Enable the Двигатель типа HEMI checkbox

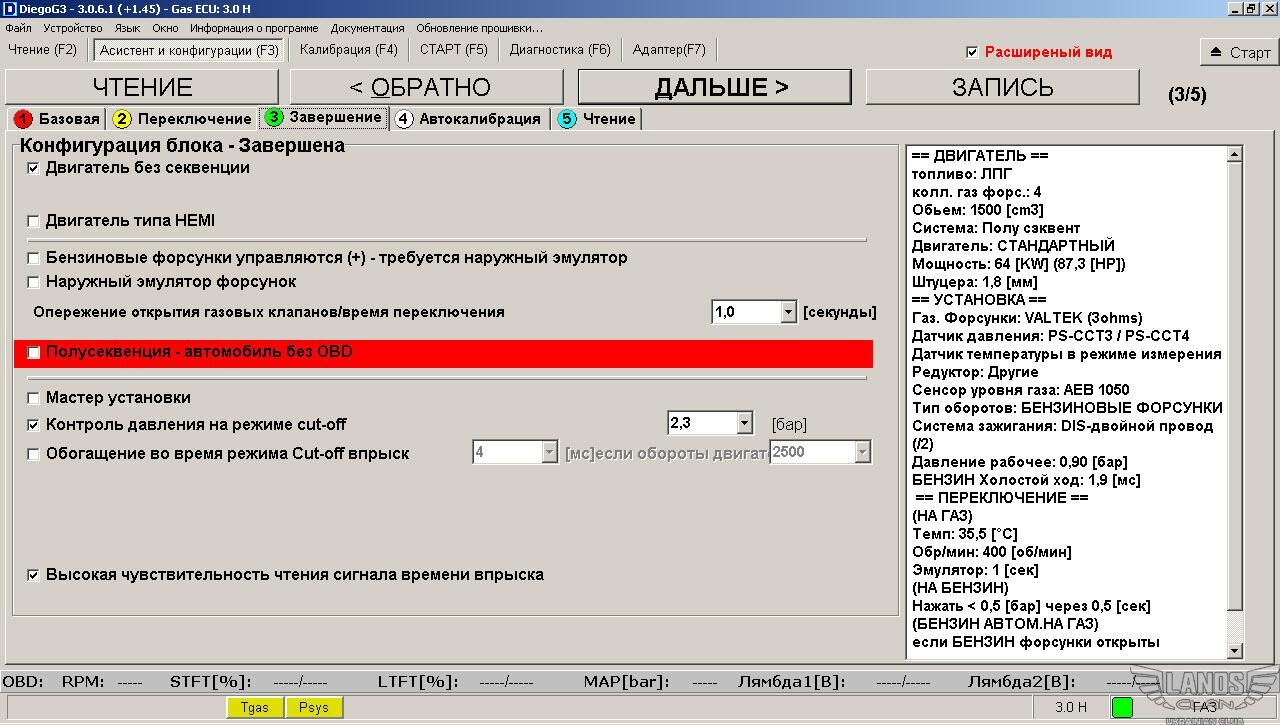[33, 221]
